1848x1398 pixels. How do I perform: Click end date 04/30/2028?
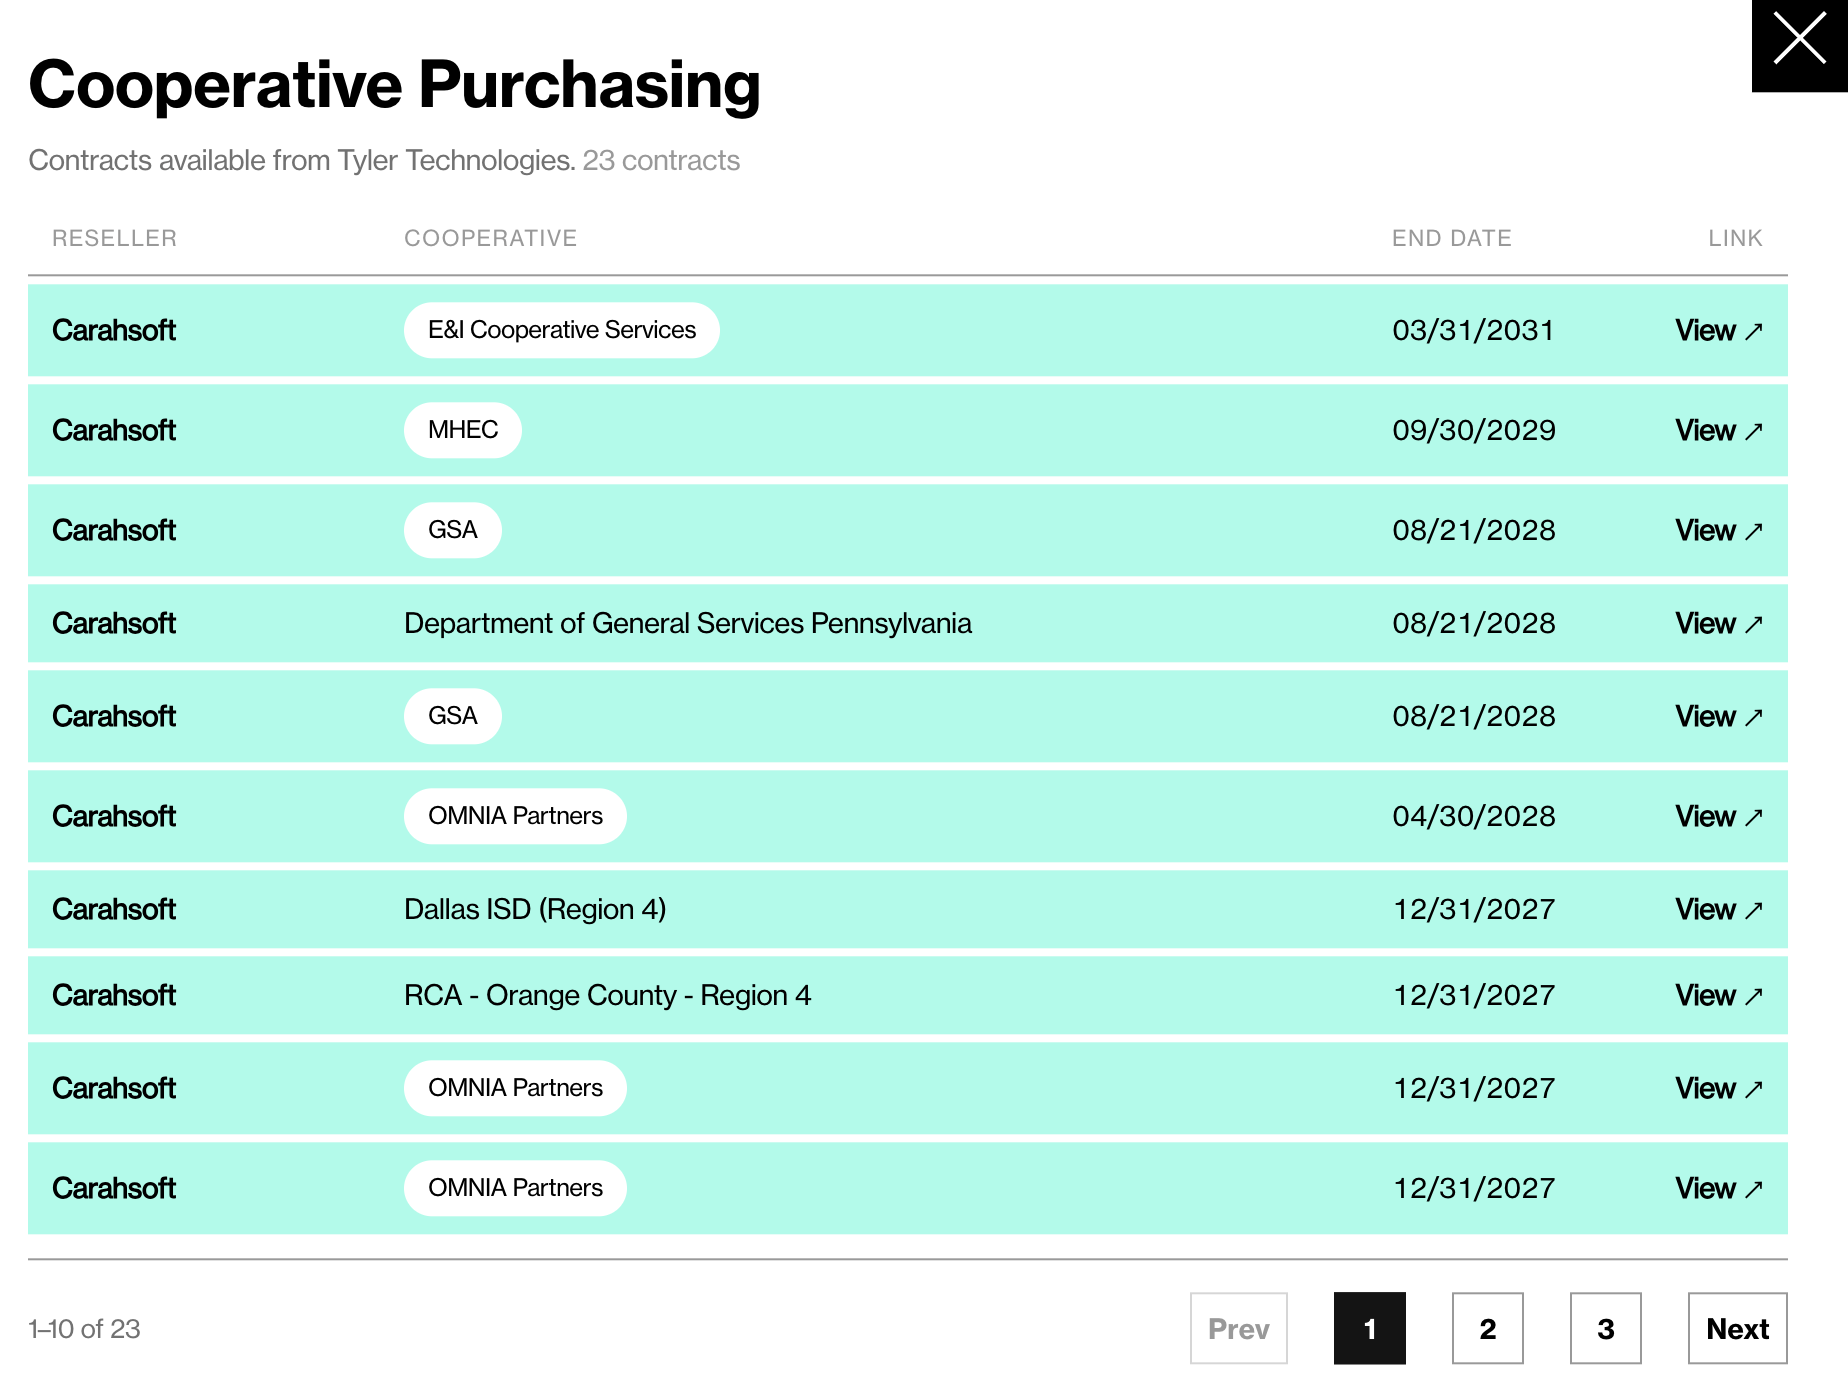point(1473,817)
